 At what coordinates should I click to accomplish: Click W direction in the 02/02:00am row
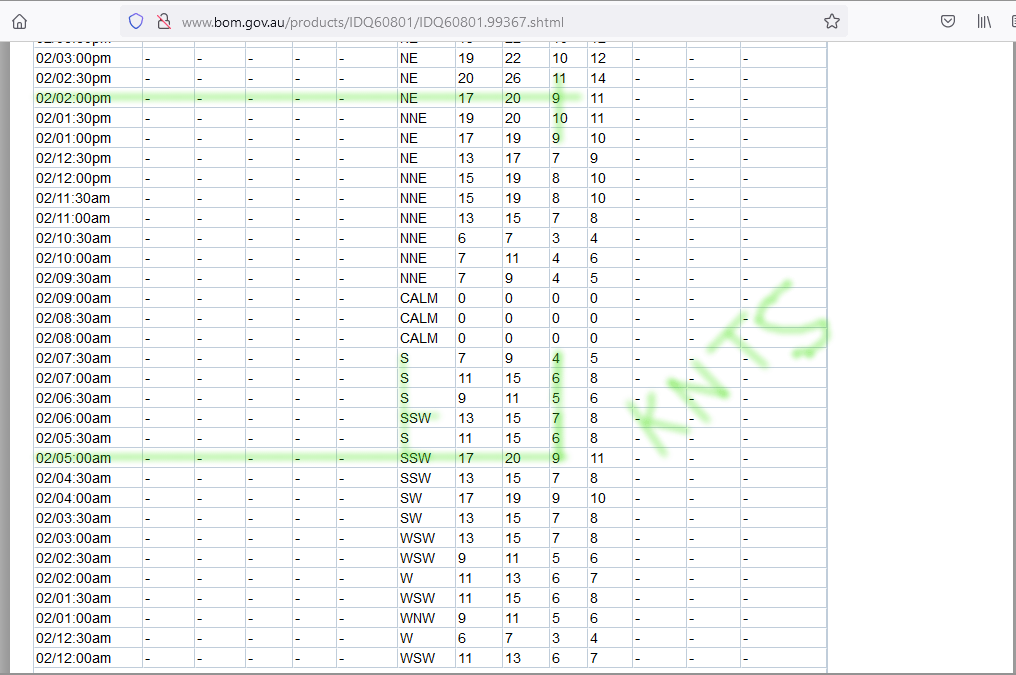(x=405, y=578)
